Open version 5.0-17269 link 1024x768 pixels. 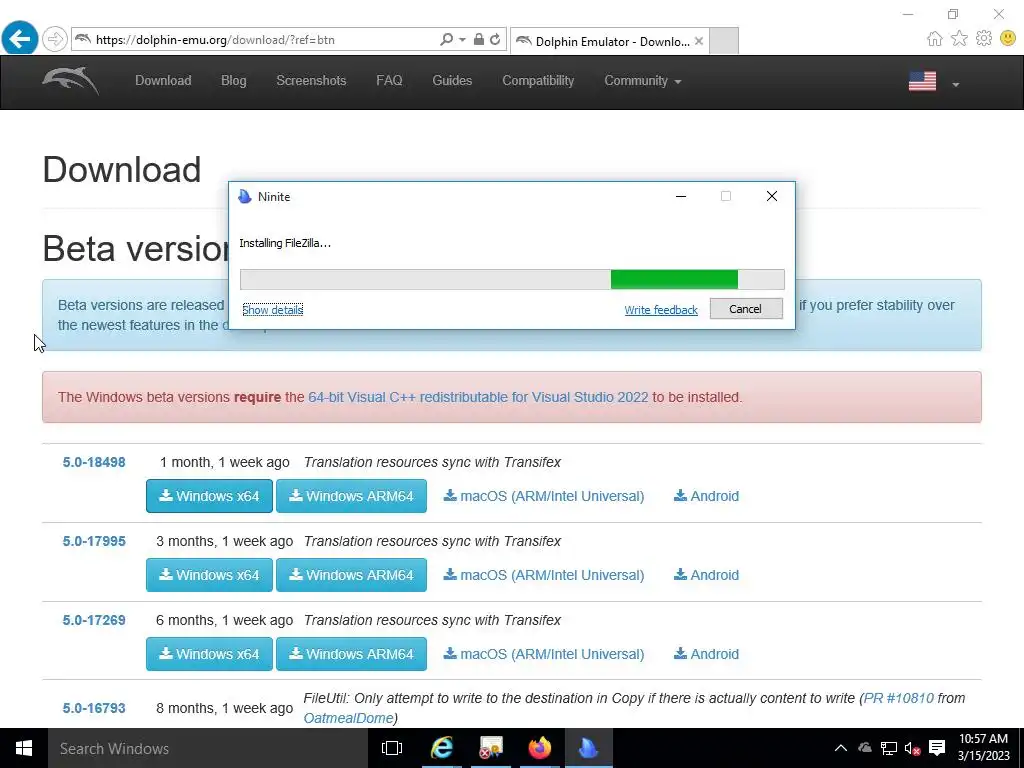(94, 620)
